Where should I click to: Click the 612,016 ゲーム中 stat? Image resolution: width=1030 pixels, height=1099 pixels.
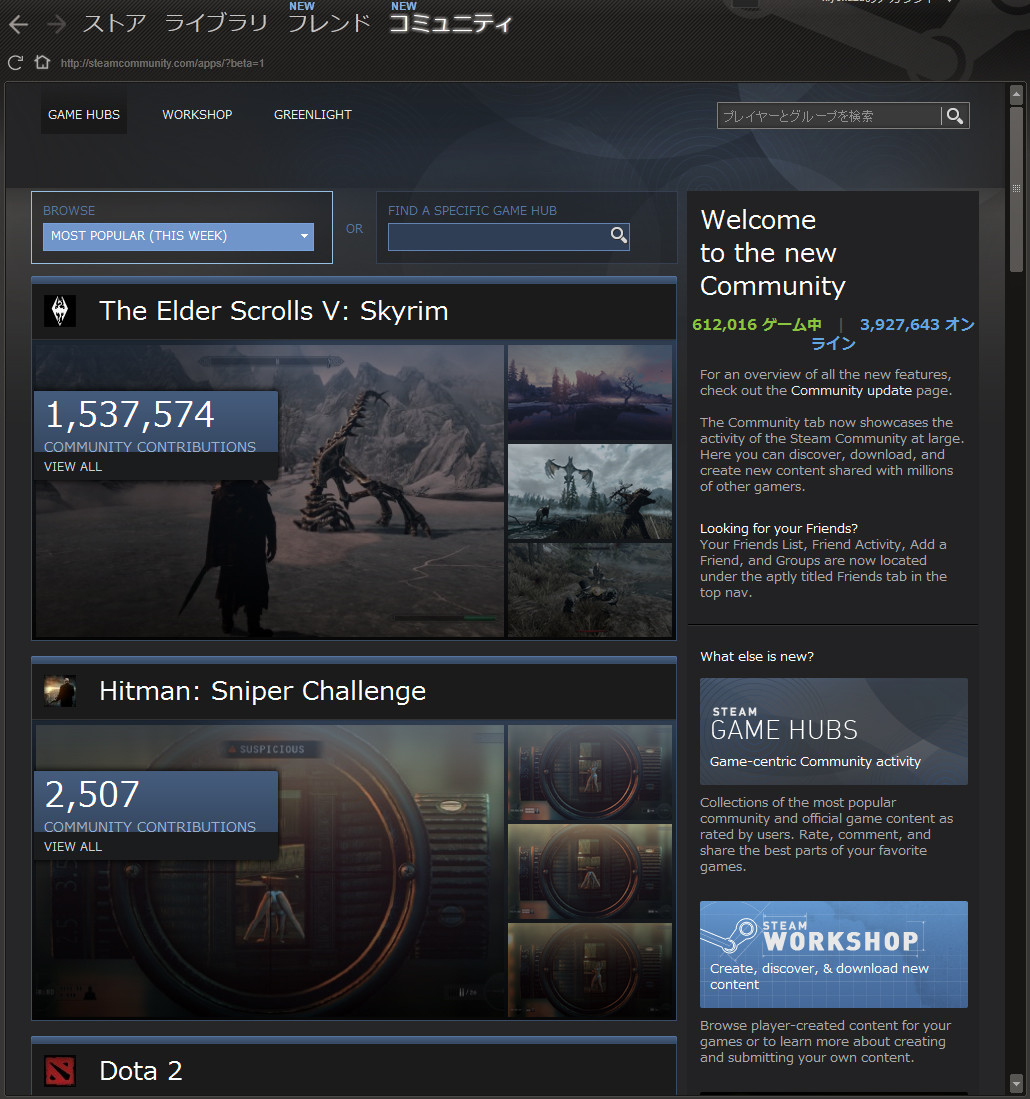click(x=757, y=325)
